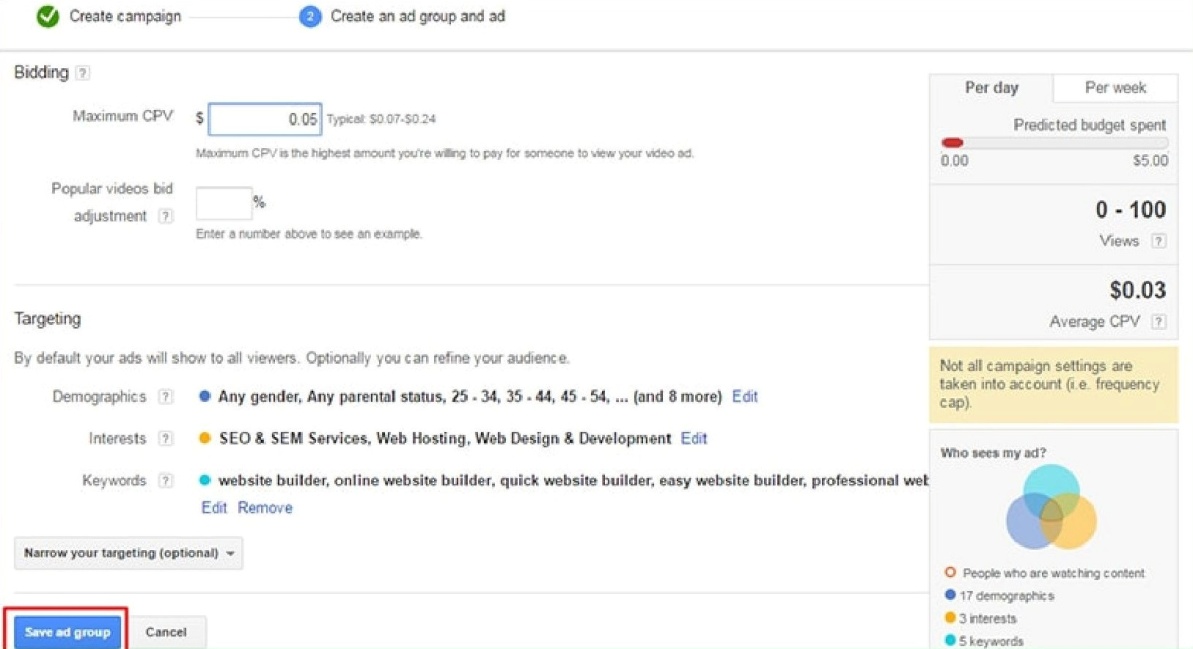Click the green Create campaign checkmark icon
The width and height of the screenshot is (1193, 649).
47,16
